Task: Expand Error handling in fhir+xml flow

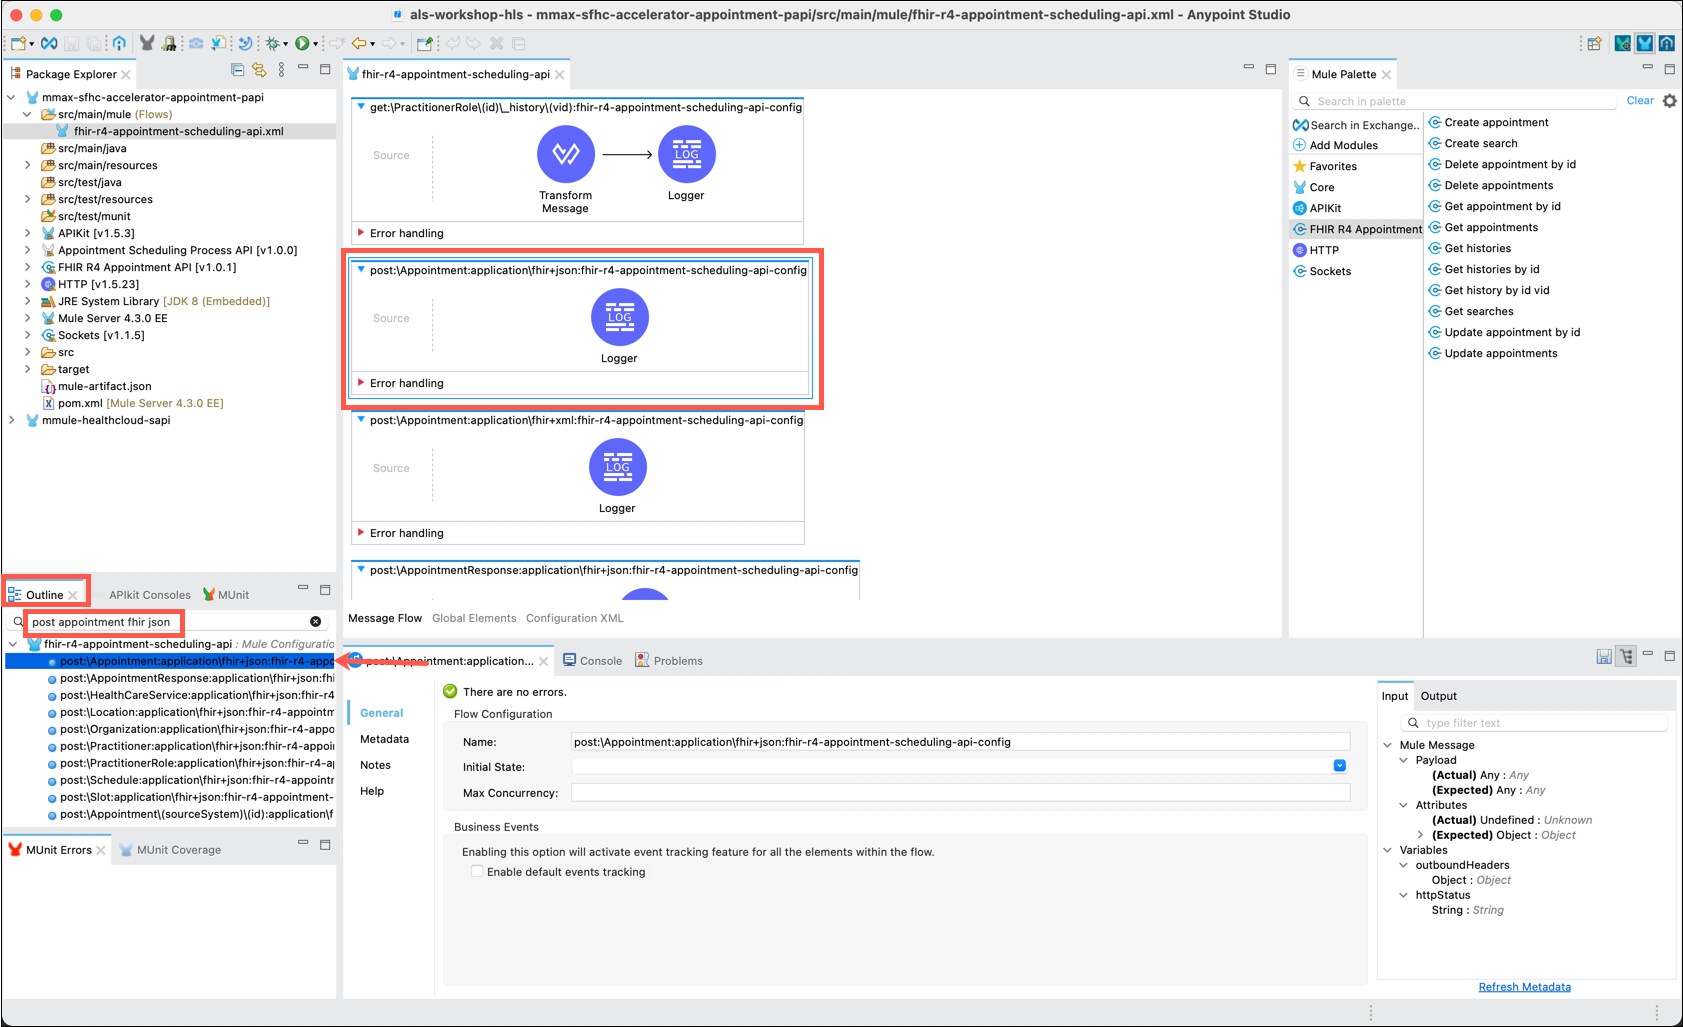Action: (361, 533)
